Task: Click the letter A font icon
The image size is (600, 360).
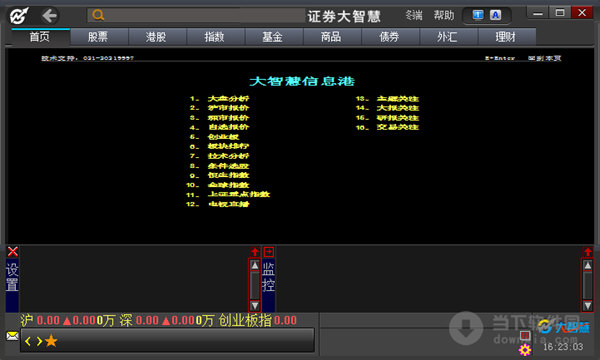Action: (496, 15)
